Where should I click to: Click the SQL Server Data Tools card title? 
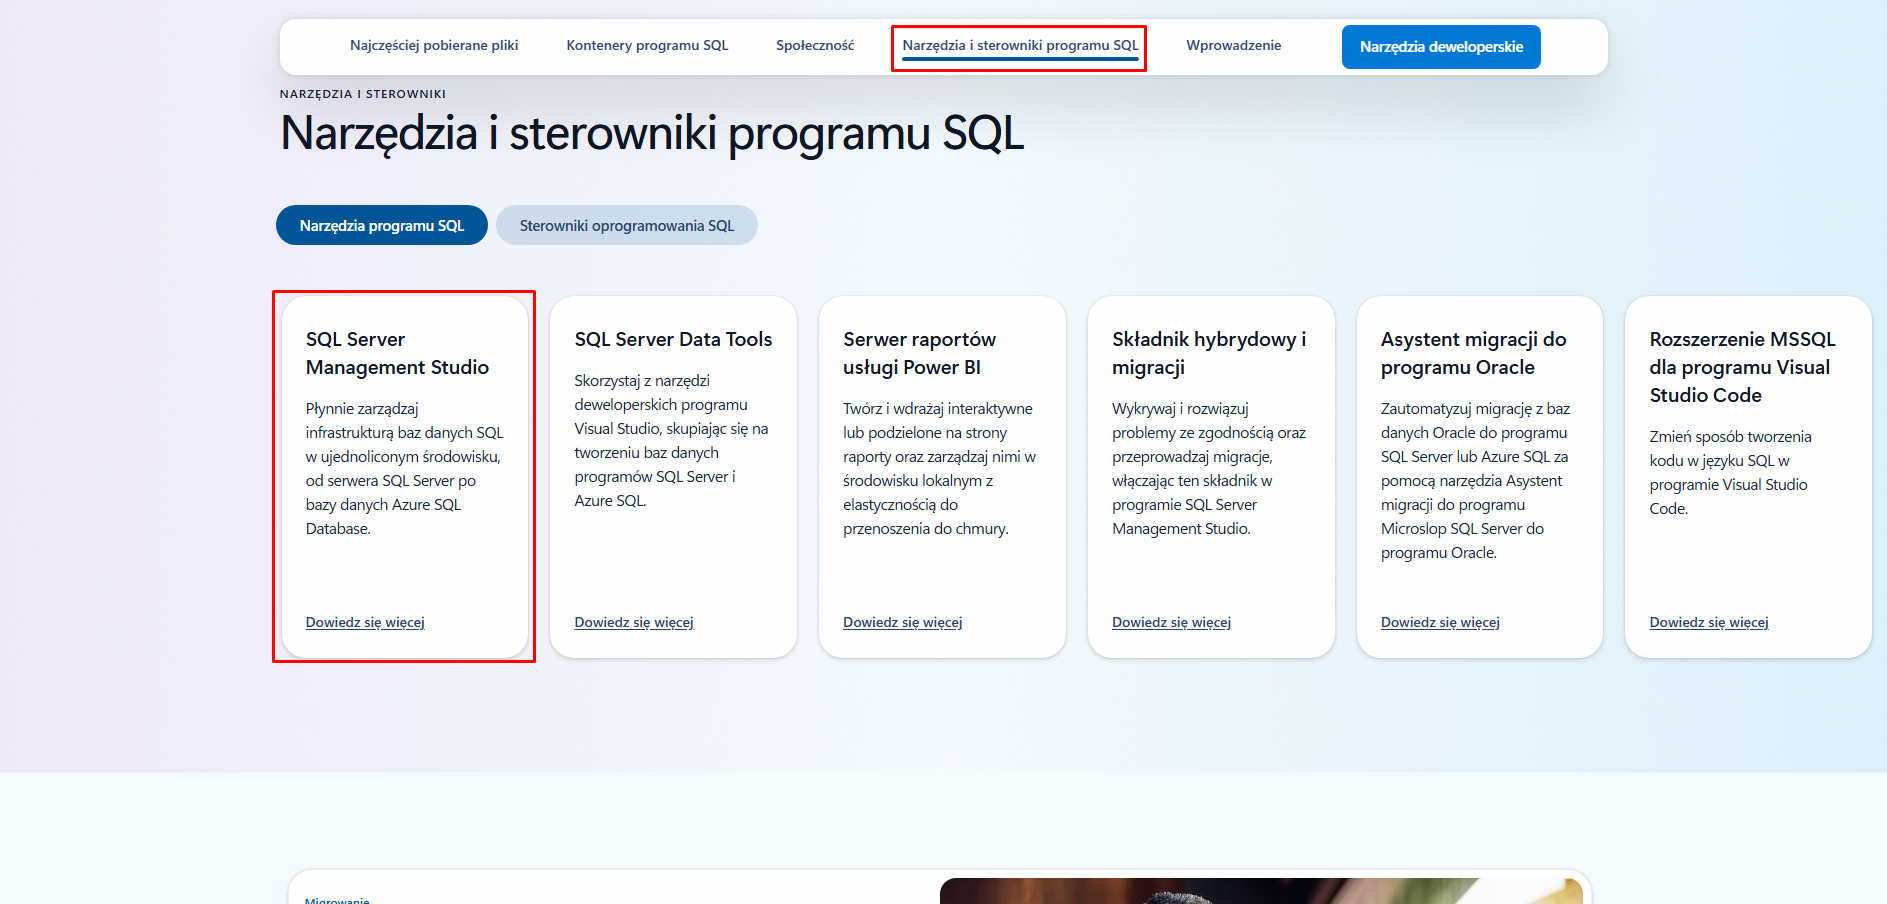pos(673,339)
